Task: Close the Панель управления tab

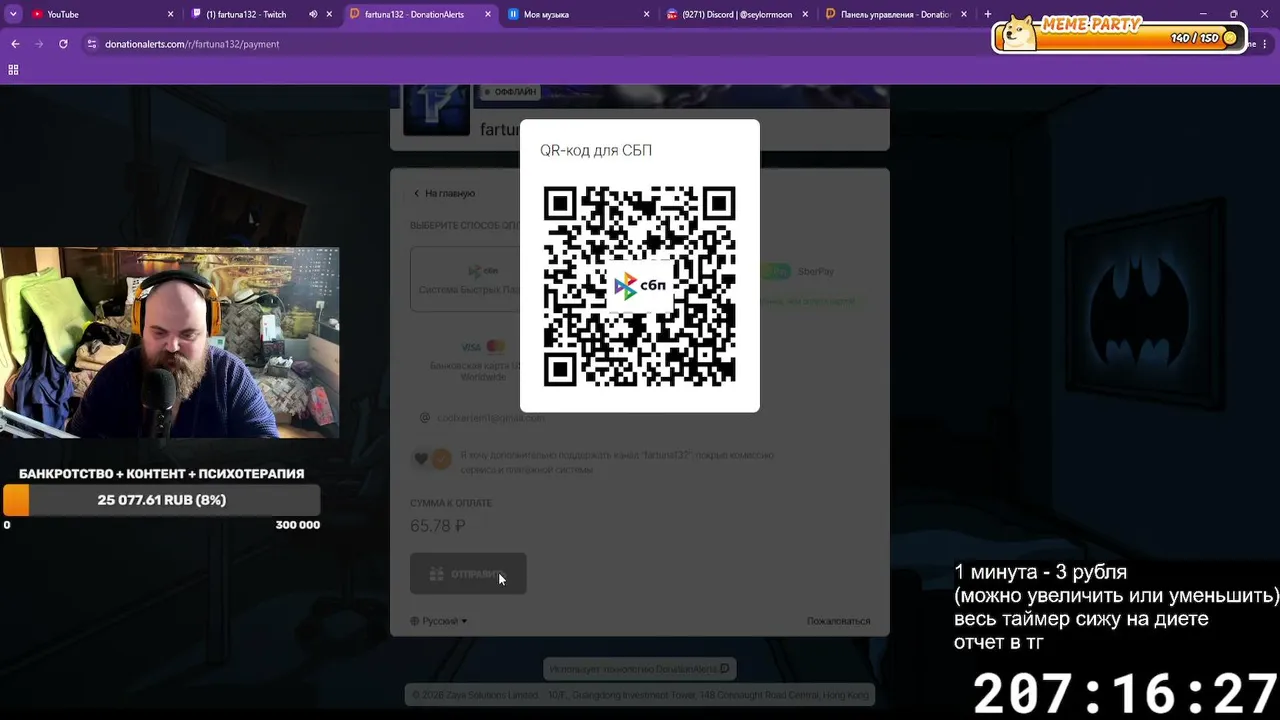Action: (x=964, y=14)
